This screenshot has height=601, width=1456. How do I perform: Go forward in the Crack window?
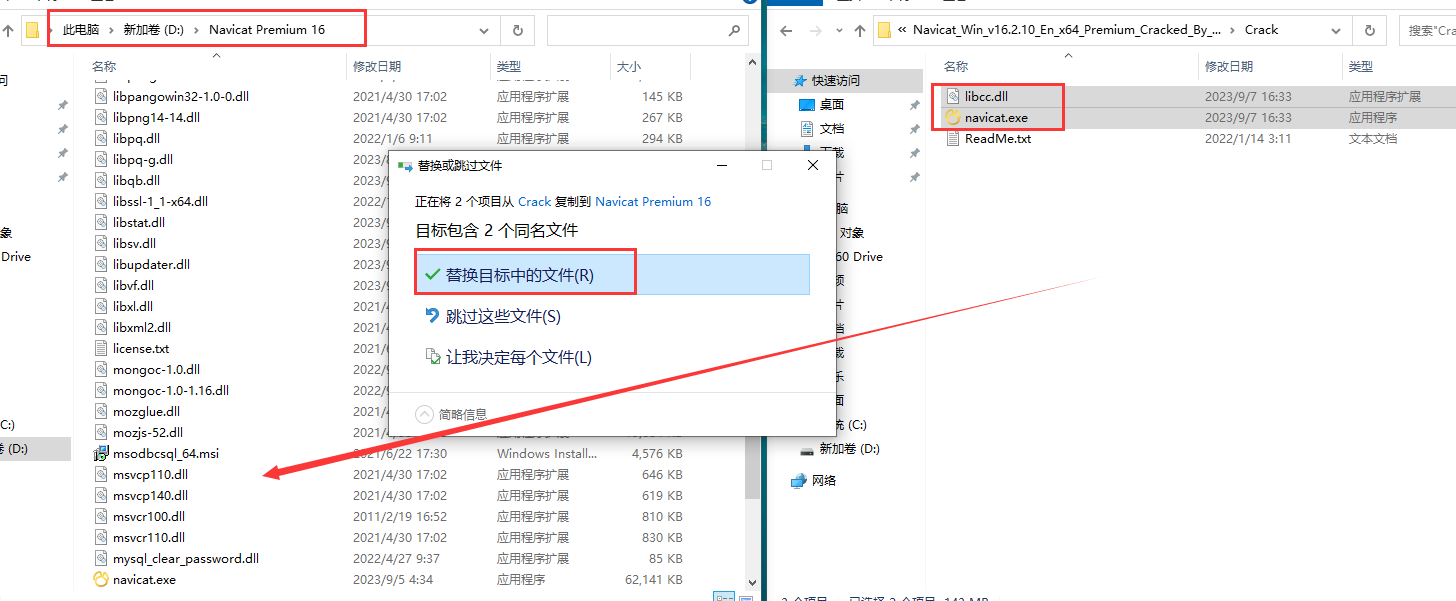tap(815, 30)
